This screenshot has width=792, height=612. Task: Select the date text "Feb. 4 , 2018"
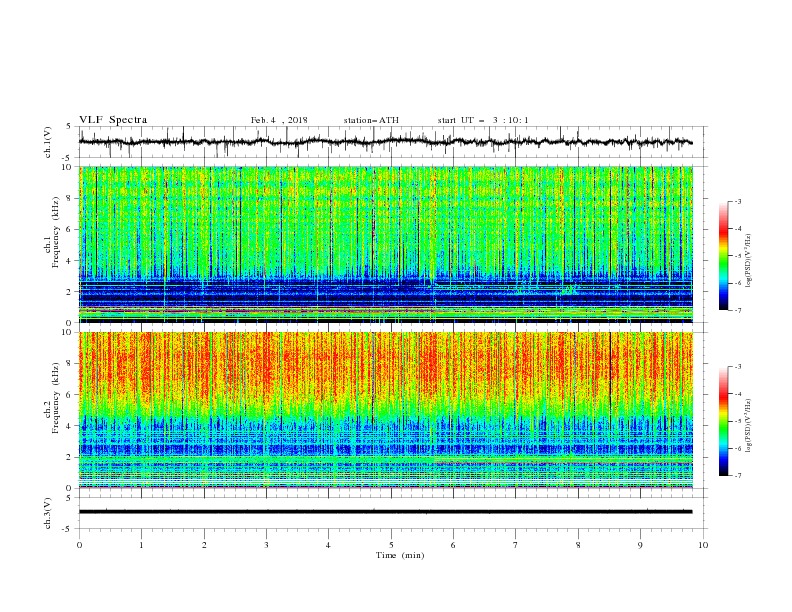tap(279, 120)
